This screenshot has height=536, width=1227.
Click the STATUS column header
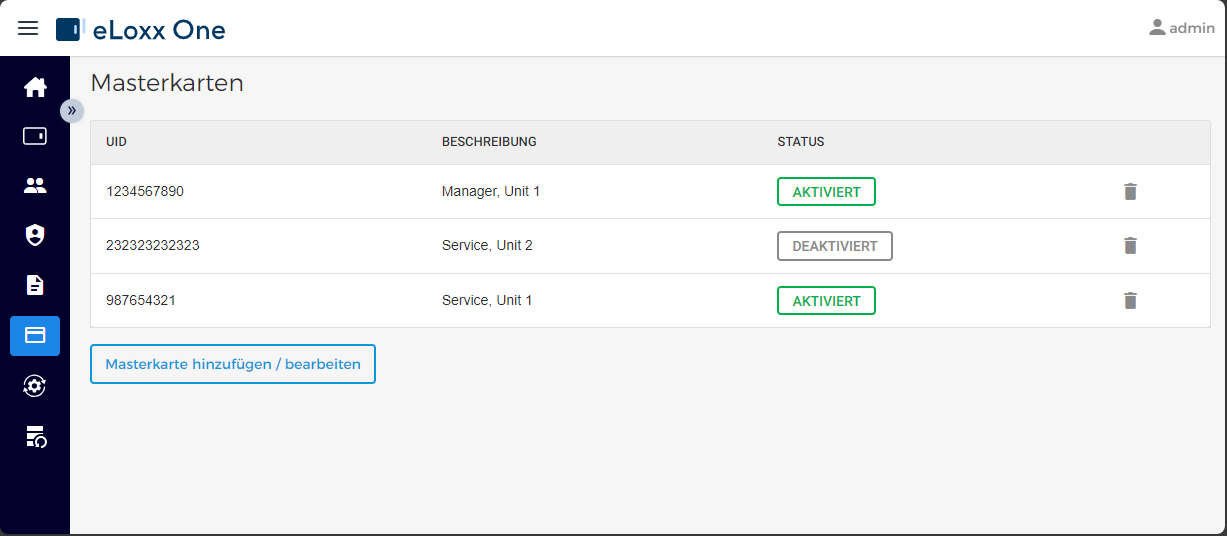(801, 142)
